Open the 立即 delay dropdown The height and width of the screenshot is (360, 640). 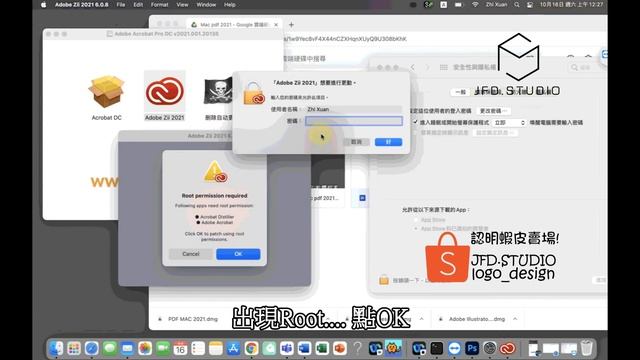tap(509, 122)
